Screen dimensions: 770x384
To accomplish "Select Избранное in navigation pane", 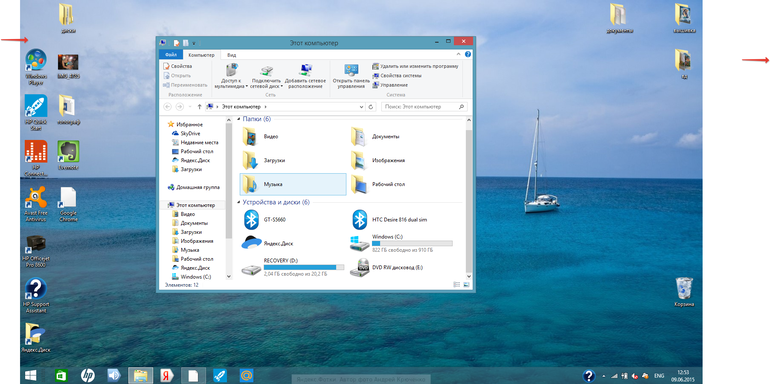I will point(186,124).
